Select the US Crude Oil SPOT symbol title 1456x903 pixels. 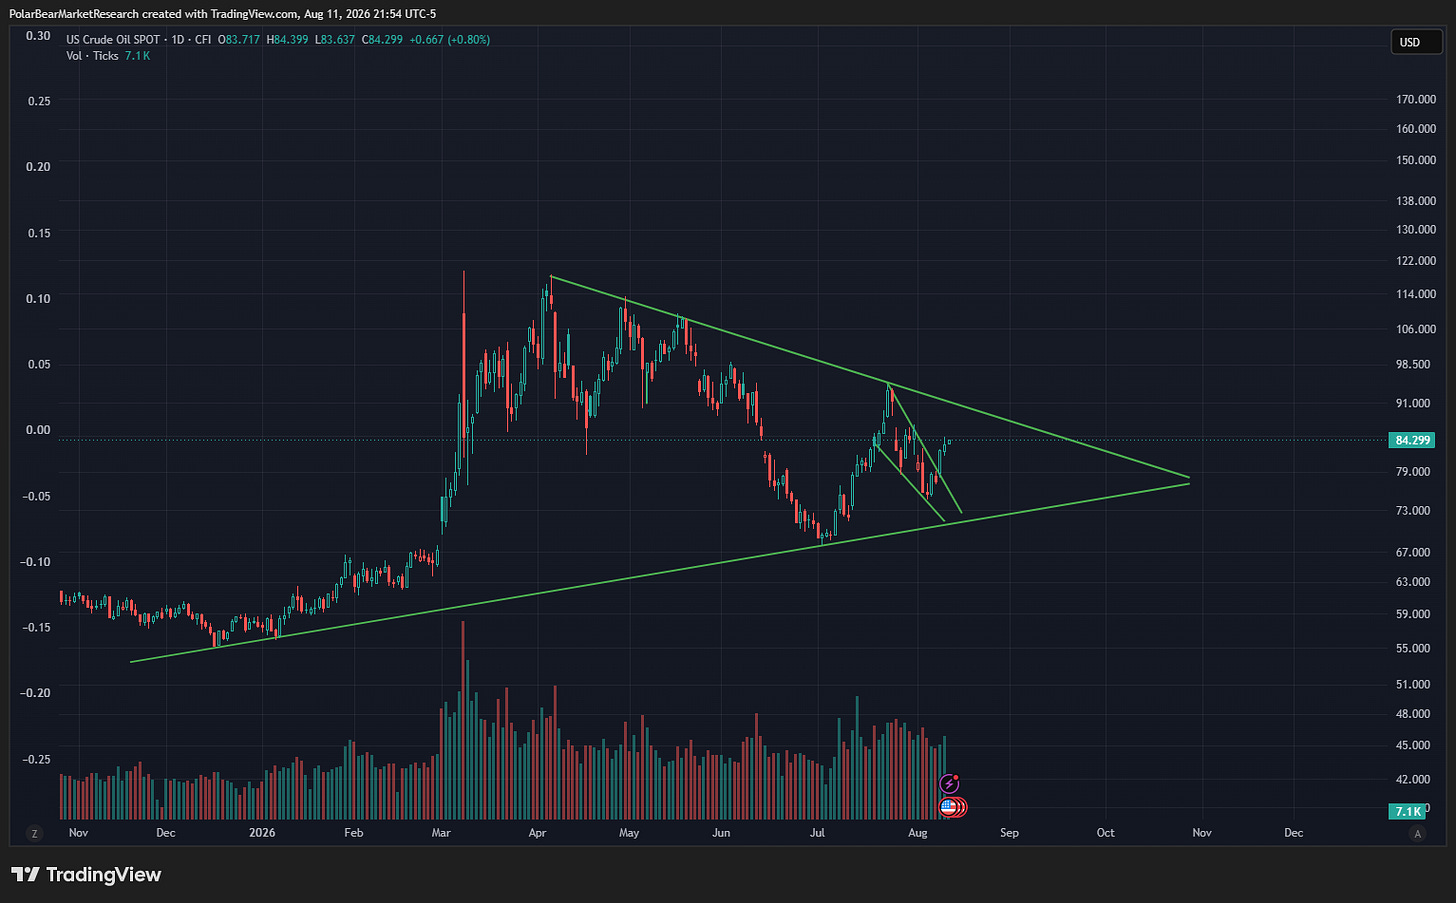pos(113,40)
